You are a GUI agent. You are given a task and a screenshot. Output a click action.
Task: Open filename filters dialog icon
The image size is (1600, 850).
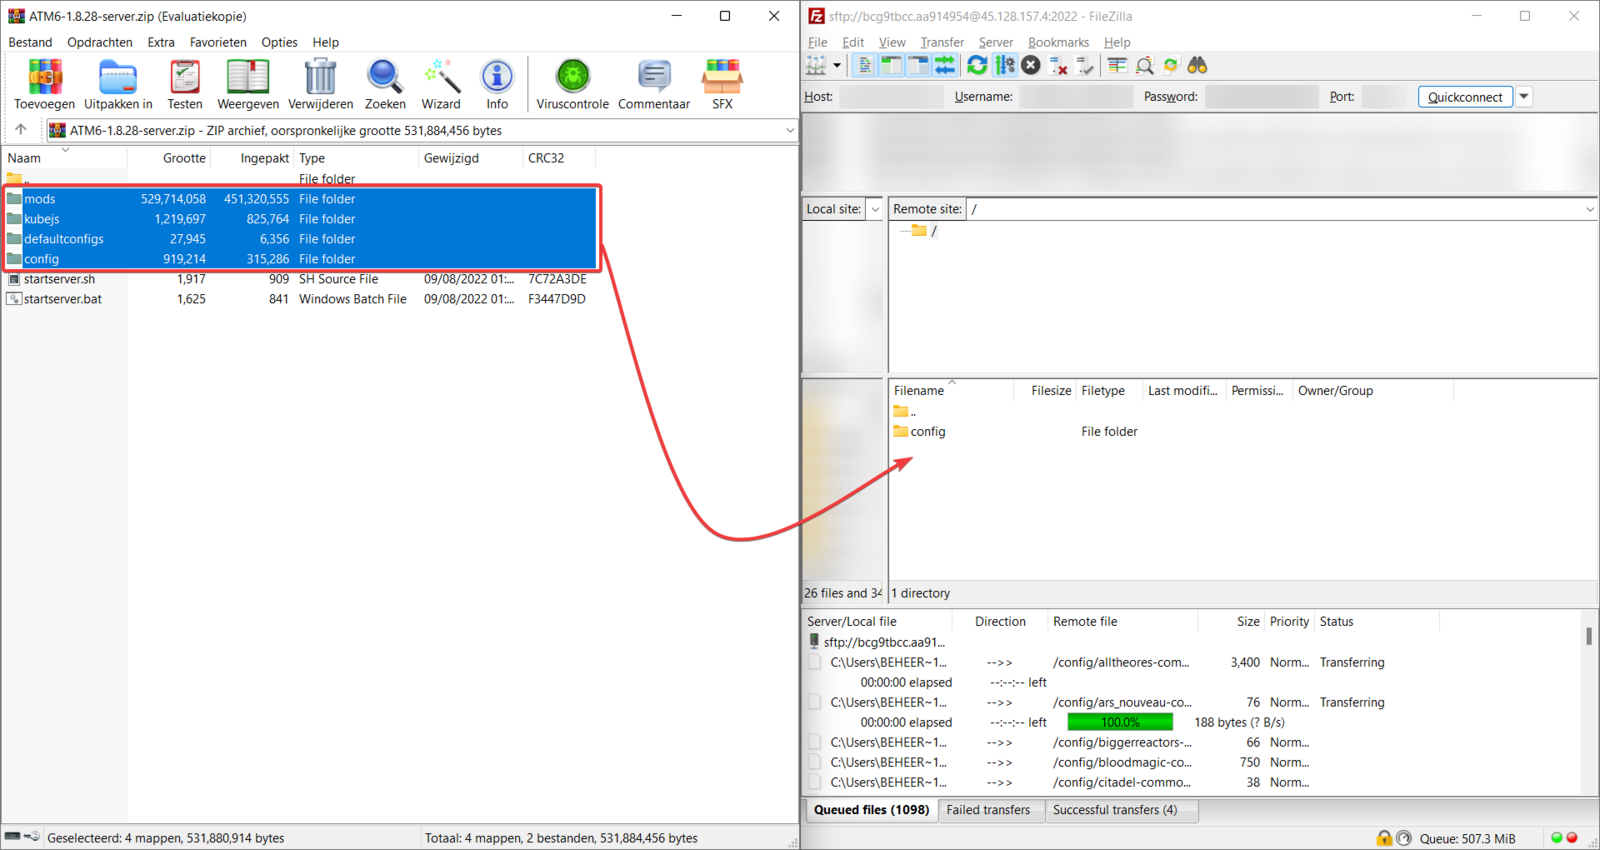(1117, 66)
